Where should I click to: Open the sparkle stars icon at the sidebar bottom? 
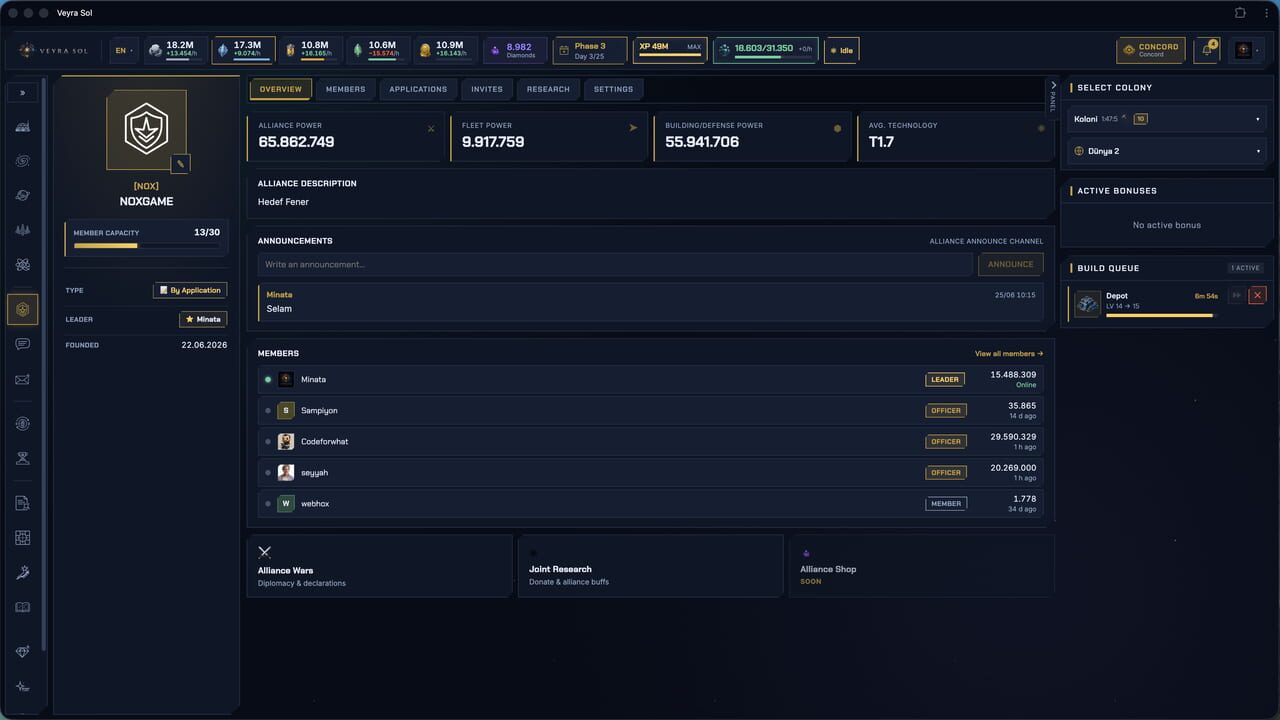[x=22, y=686]
